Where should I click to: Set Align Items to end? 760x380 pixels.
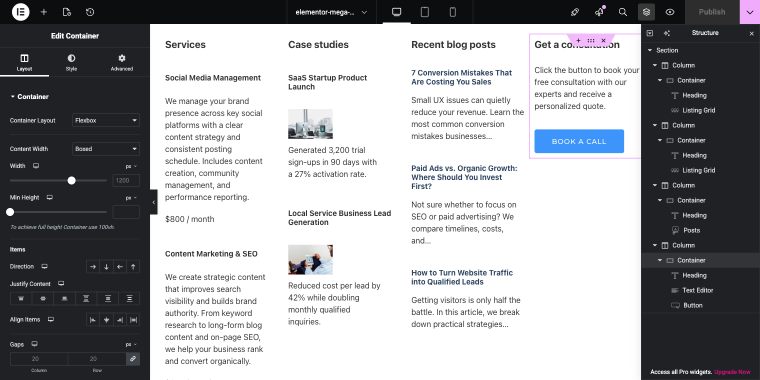coord(120,320)
